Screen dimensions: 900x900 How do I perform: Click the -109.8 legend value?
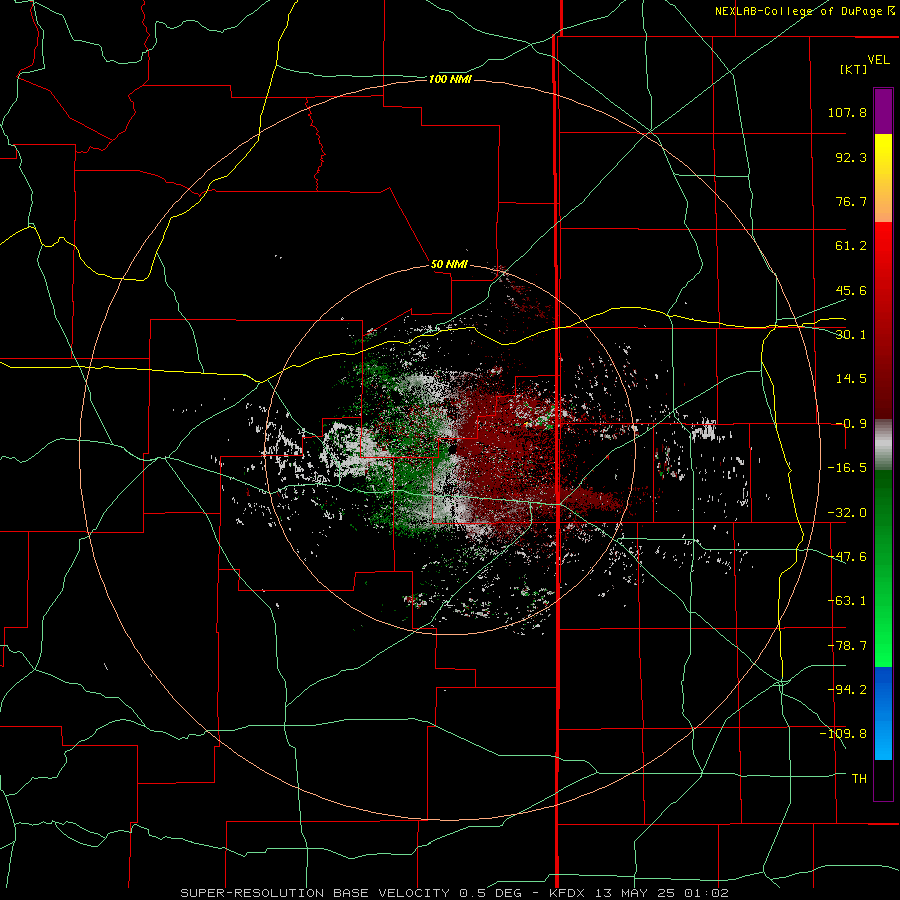(843, 734)
